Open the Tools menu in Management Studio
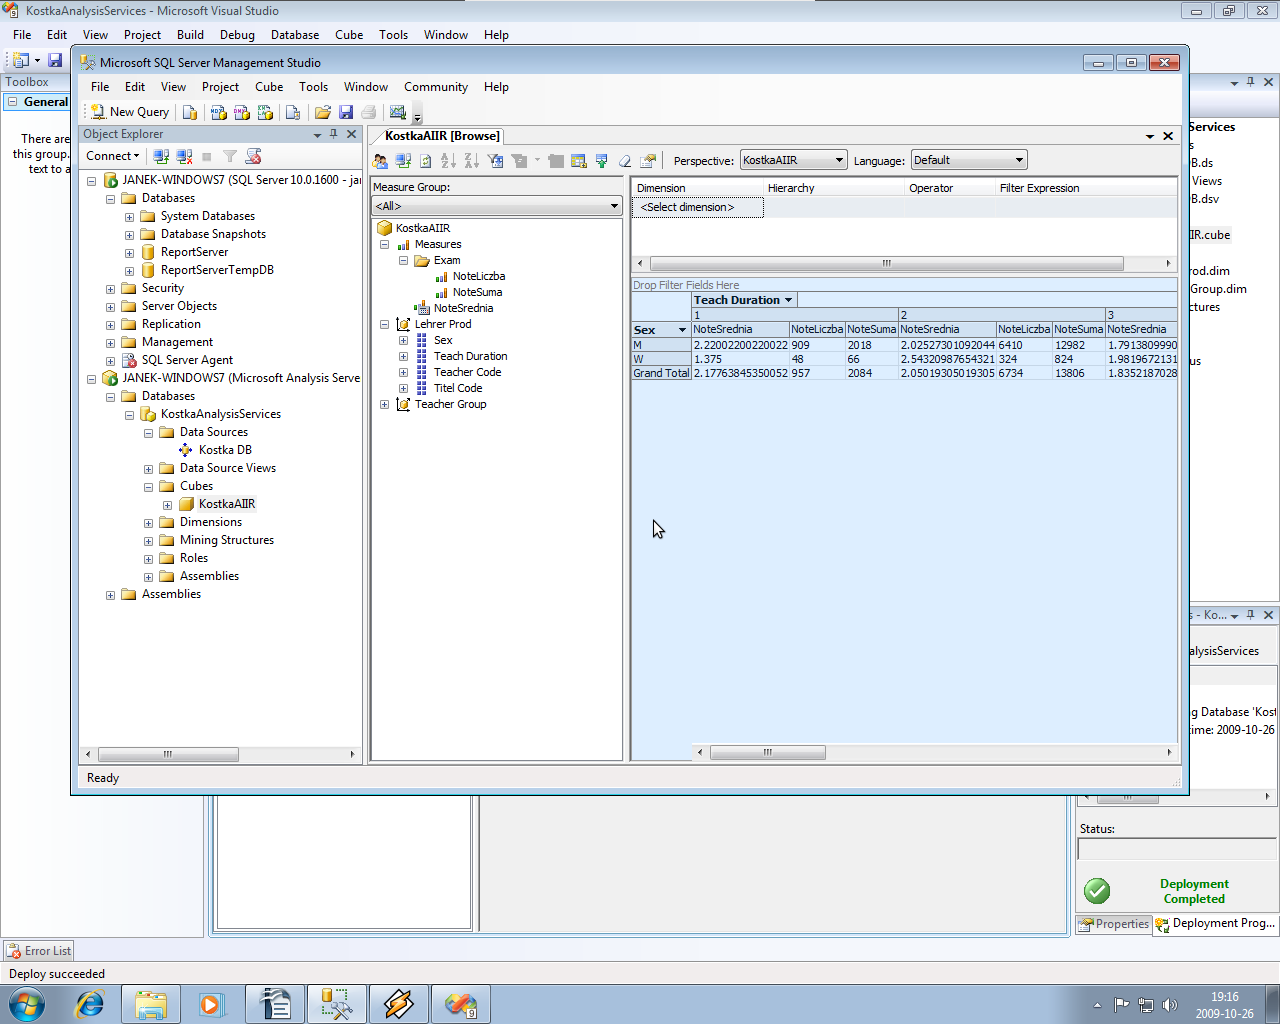Viewport: 1280px width, 1024px height. (313, 87)
